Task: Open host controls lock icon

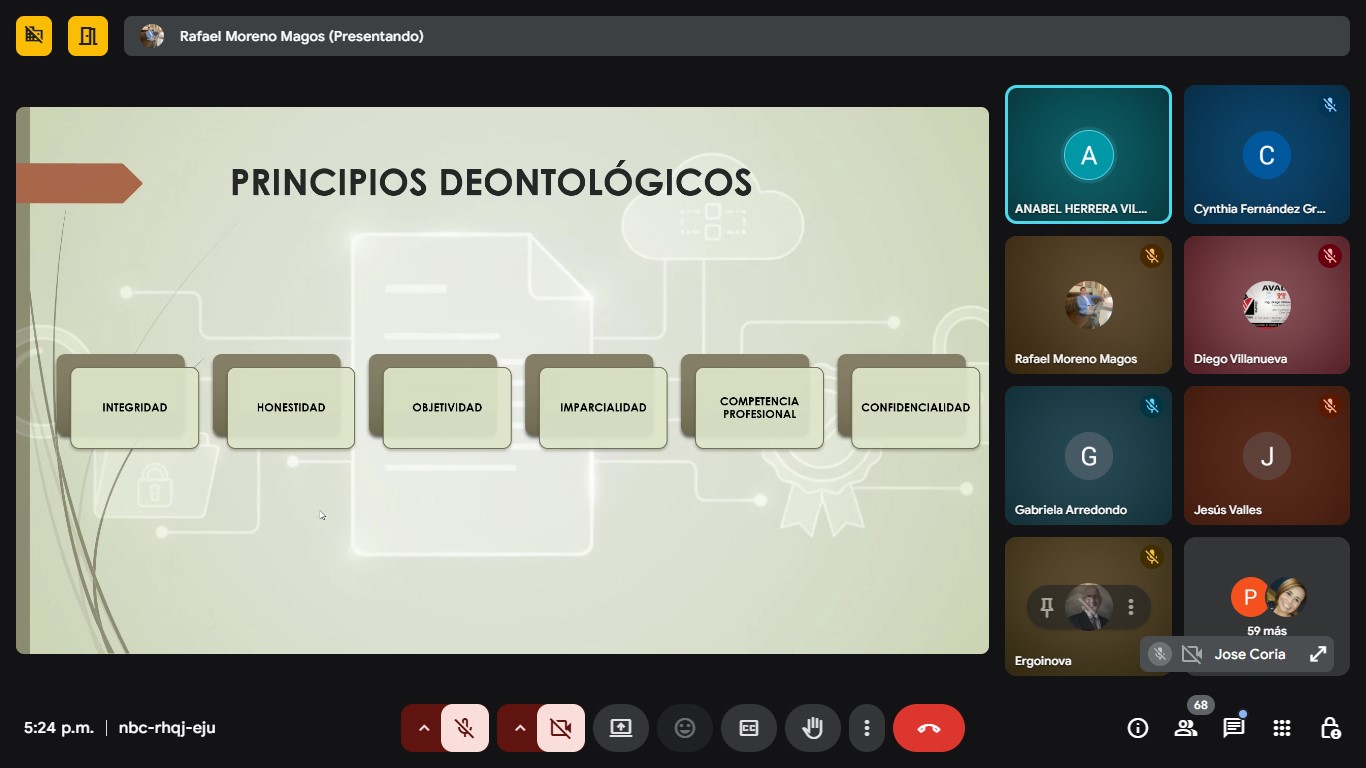Action: [1330, 728]
